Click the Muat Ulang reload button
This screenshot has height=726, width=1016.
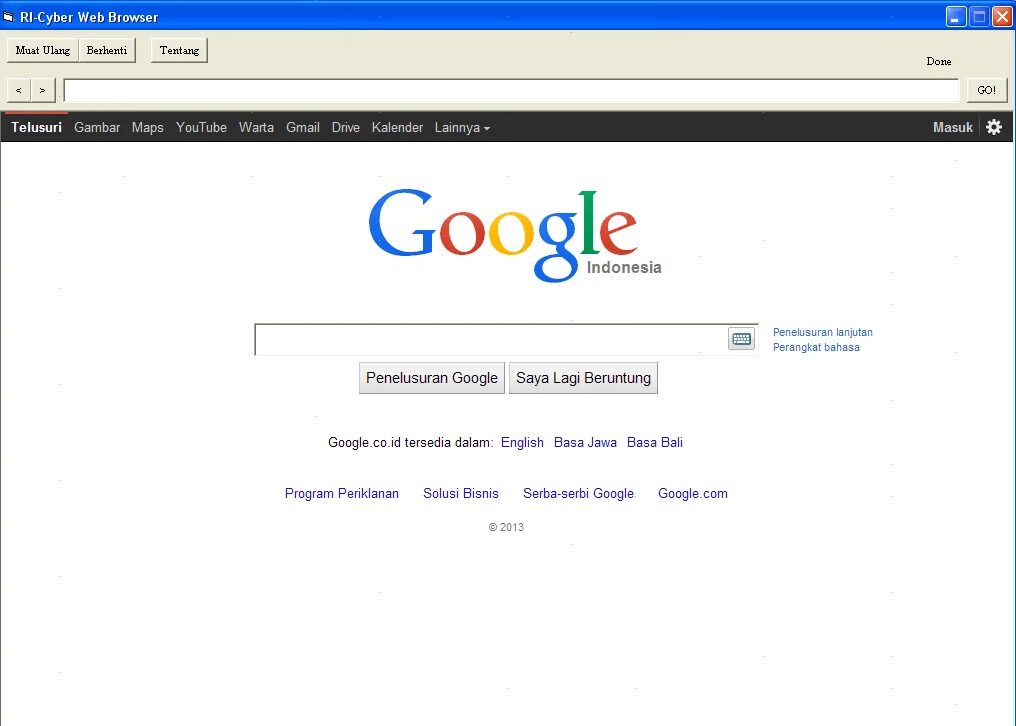(x=43, y=51)
